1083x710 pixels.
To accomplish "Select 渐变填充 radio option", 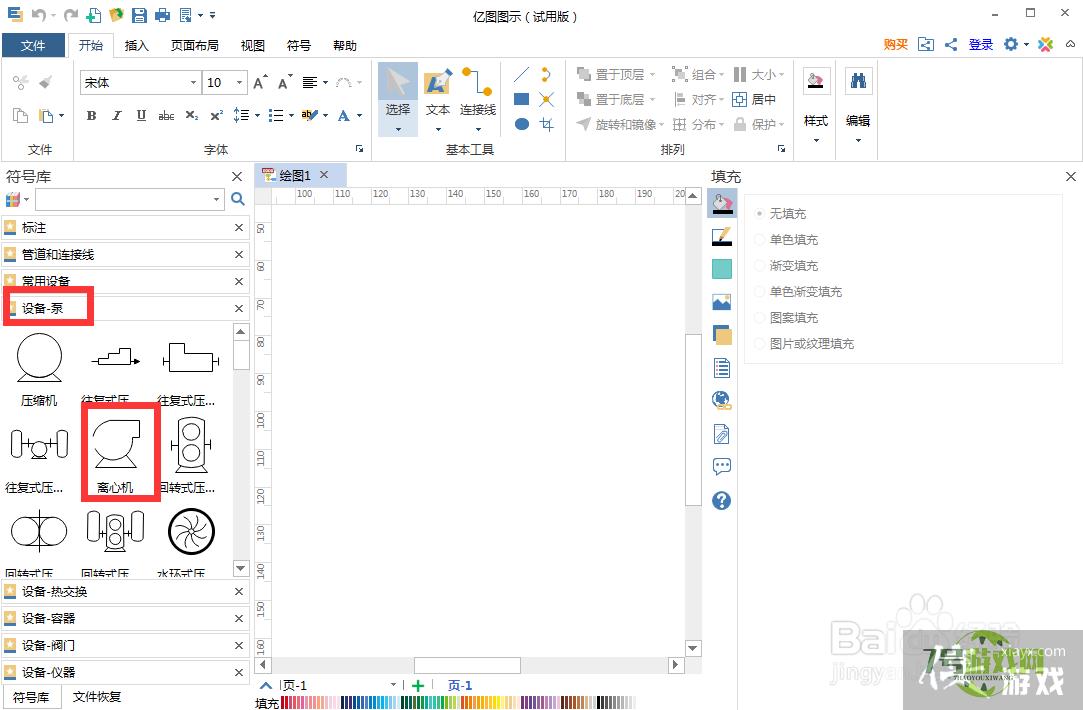I will 759,265.
